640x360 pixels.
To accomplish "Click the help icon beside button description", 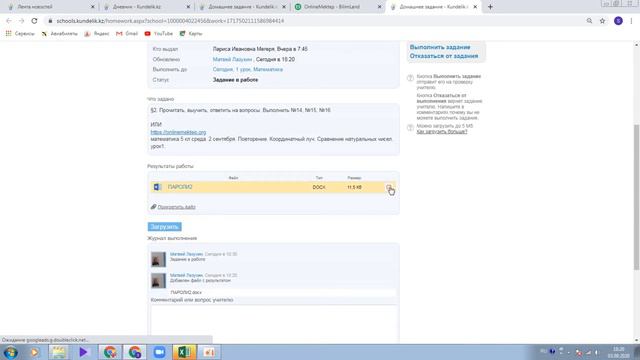I will 410,78.
